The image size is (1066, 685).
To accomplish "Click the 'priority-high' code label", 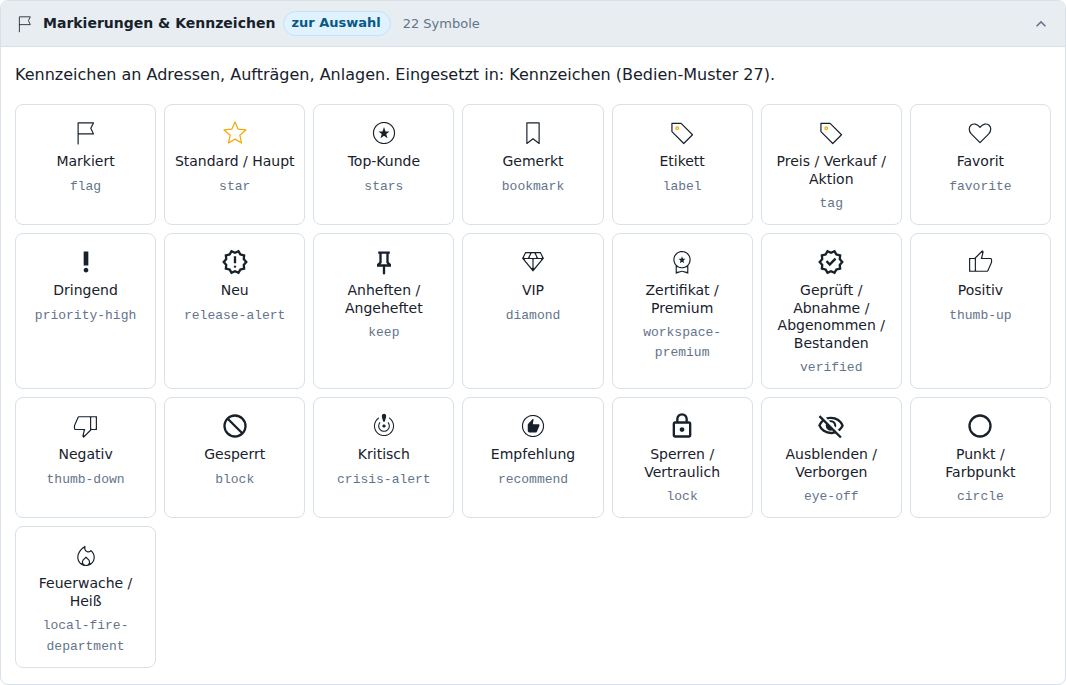I will tap(86, 315).
